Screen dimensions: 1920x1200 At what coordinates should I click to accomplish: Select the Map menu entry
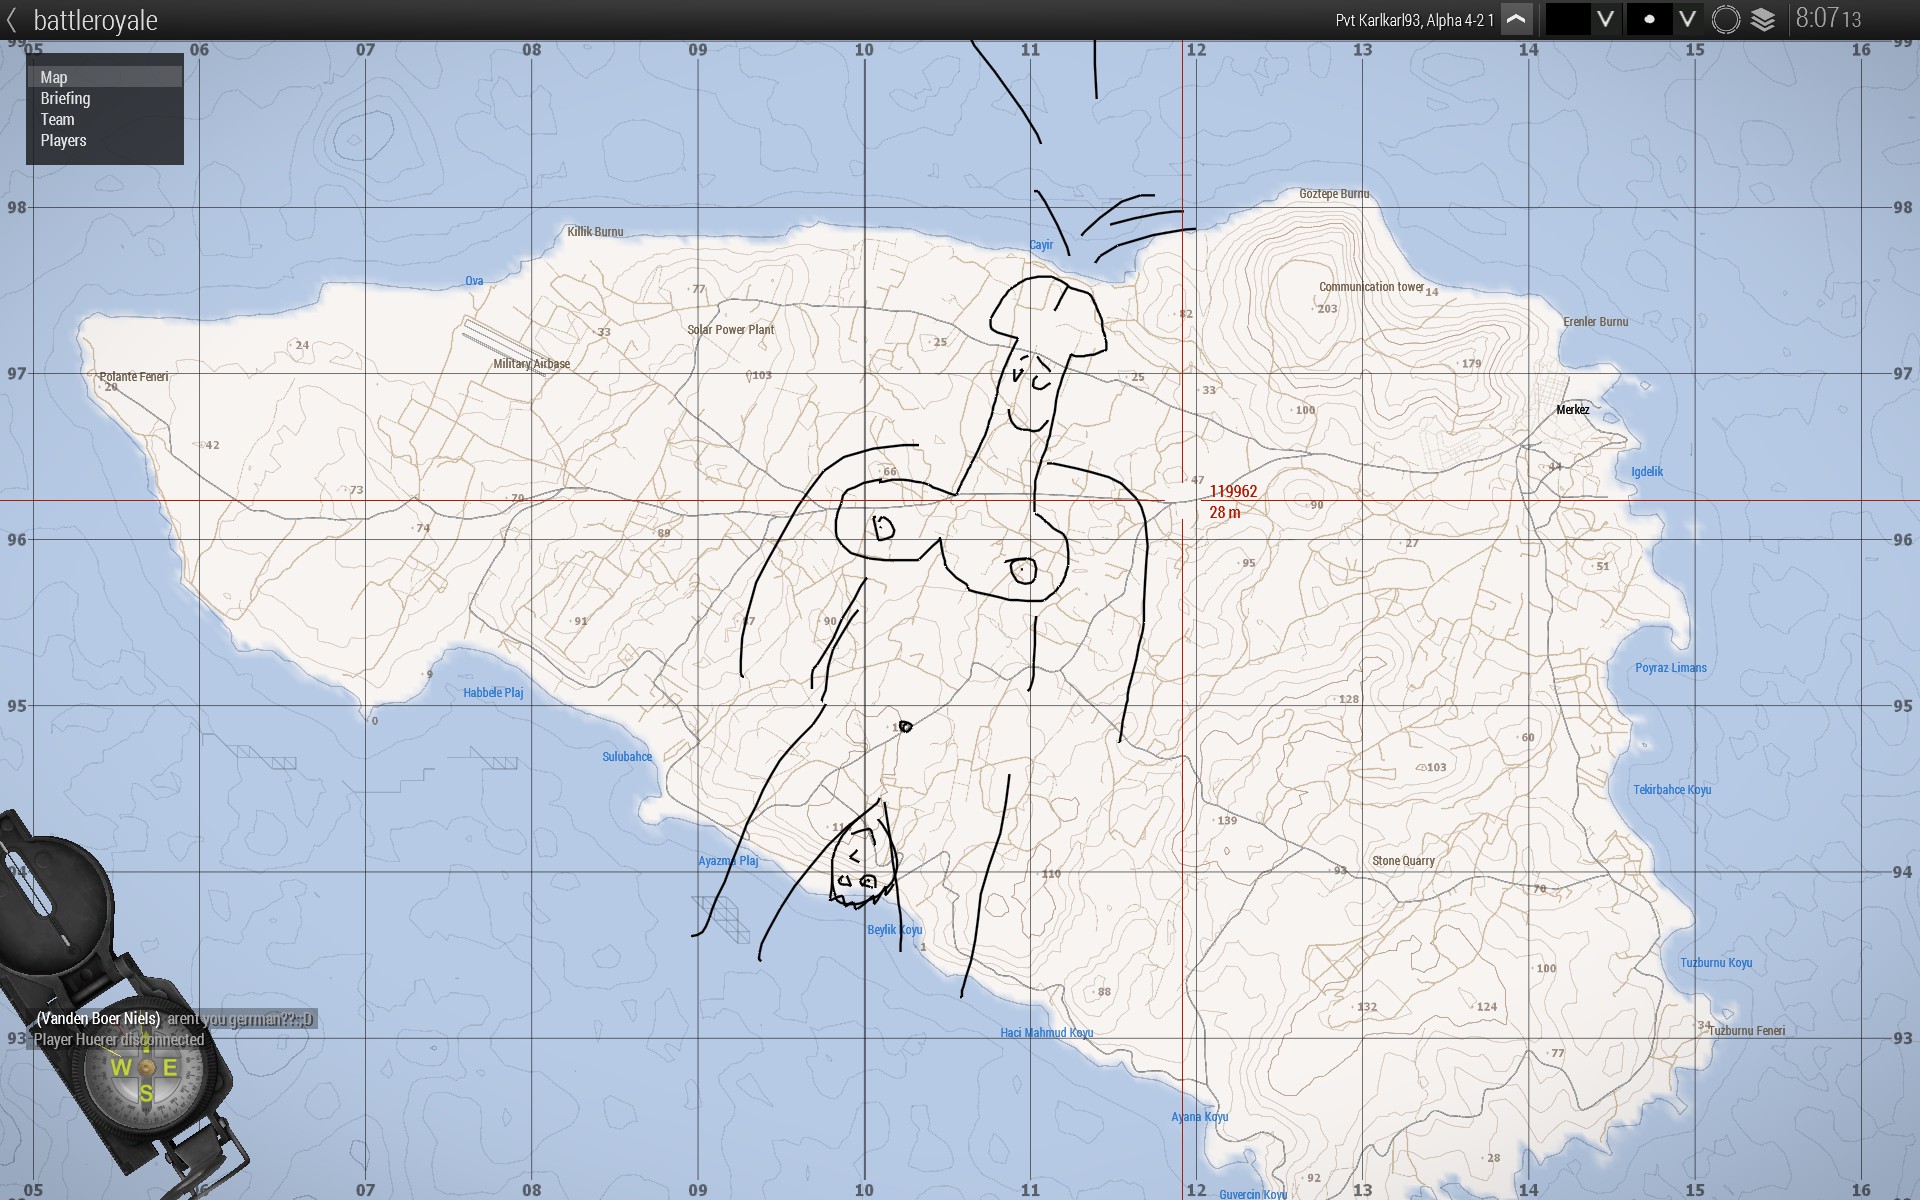[x=54, y=77]
